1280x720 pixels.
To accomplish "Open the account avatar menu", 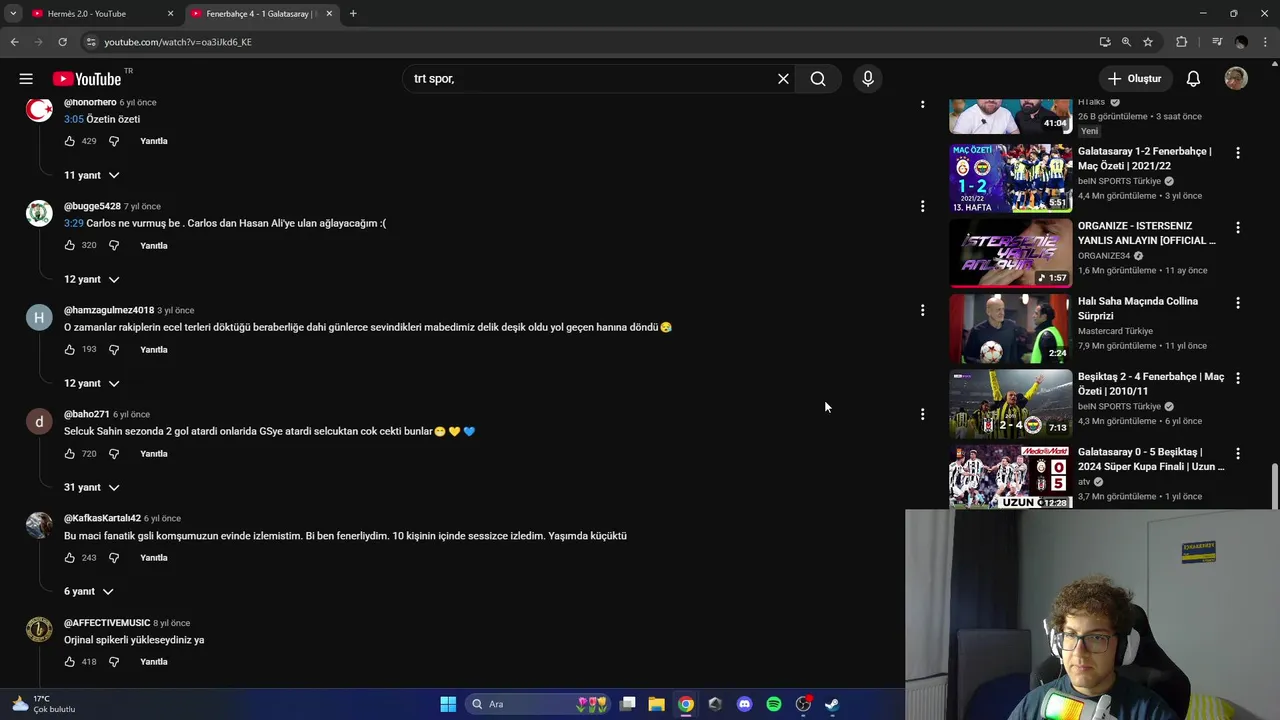I will click(1236, 79).
